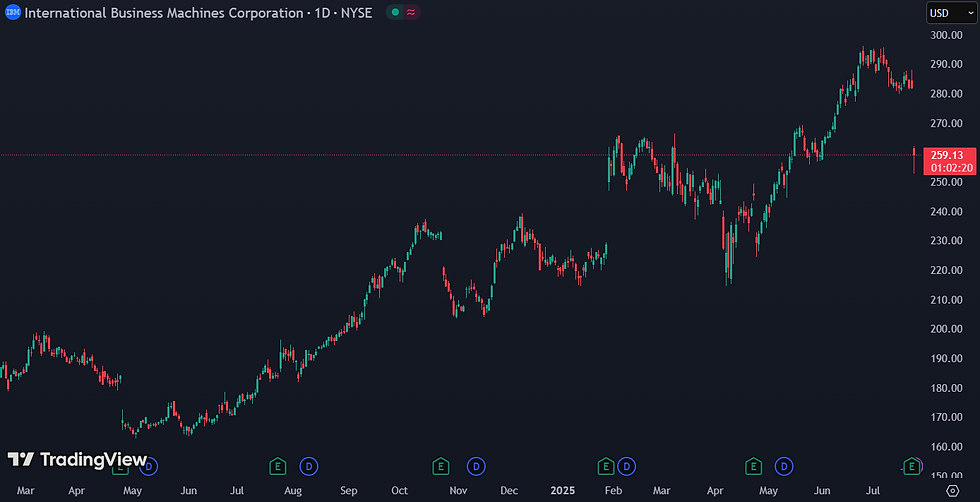
Task: Open chart settings gear icon
Action: (x=952, y=489)
